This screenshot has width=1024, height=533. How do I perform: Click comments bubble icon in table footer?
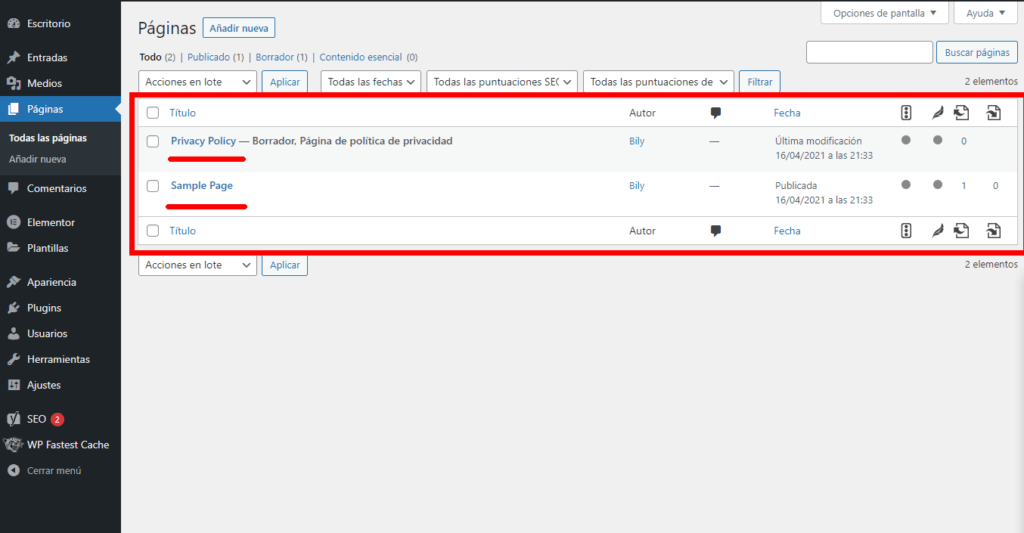(x=716, y=231)
